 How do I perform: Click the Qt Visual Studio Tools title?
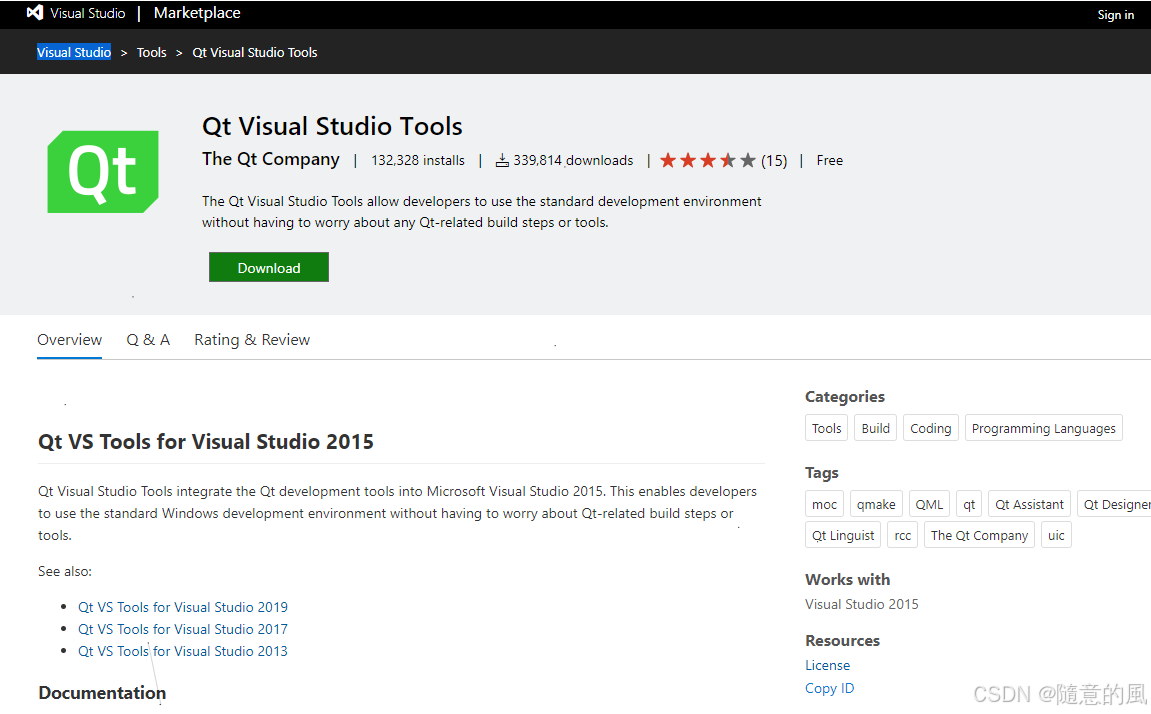pos(332,126)
